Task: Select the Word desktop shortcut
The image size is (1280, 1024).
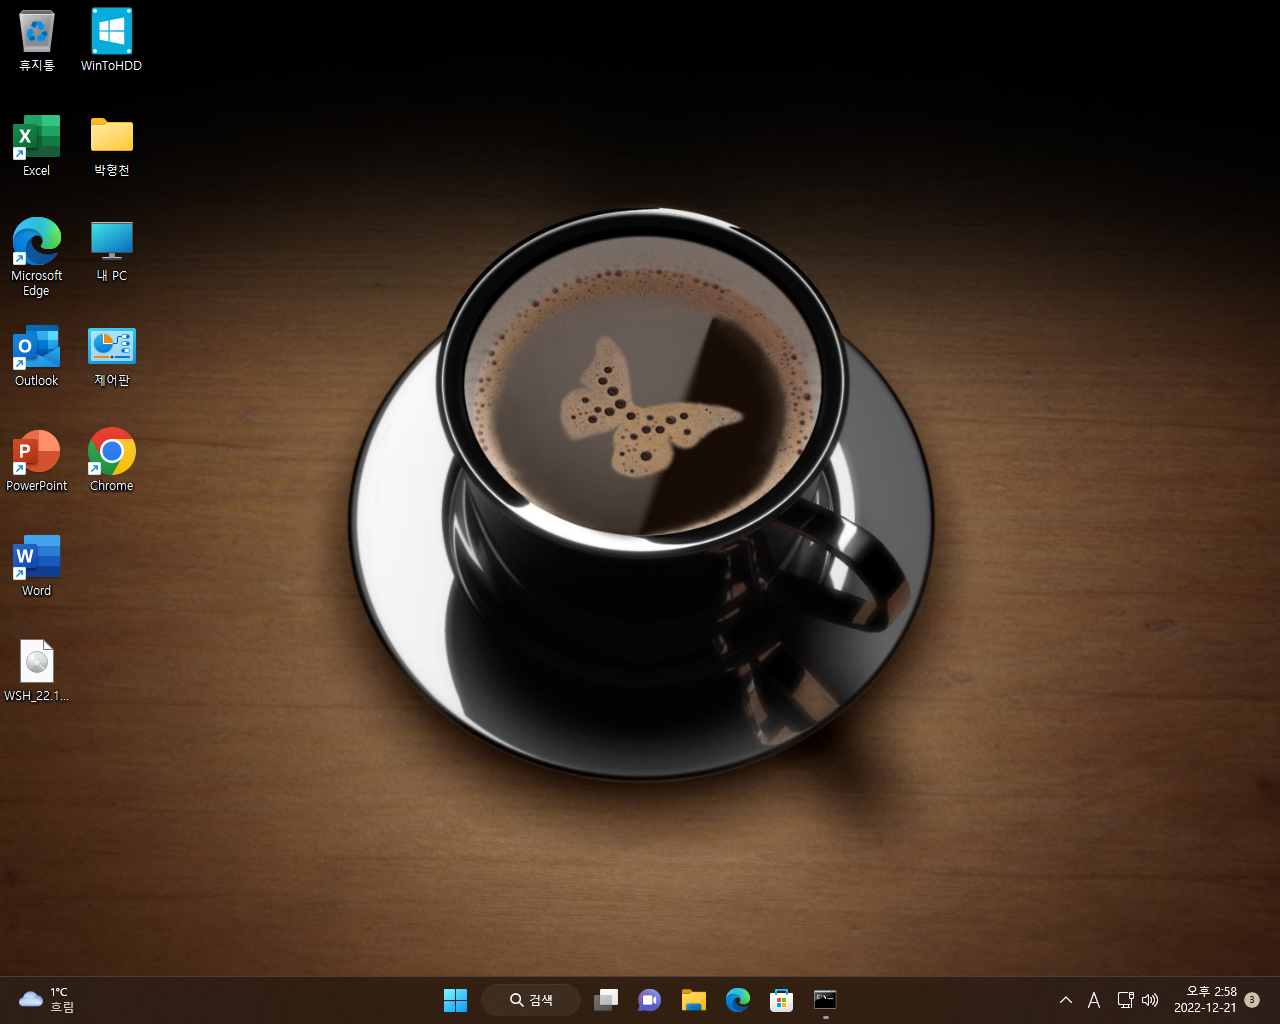Action: point(37,566)
